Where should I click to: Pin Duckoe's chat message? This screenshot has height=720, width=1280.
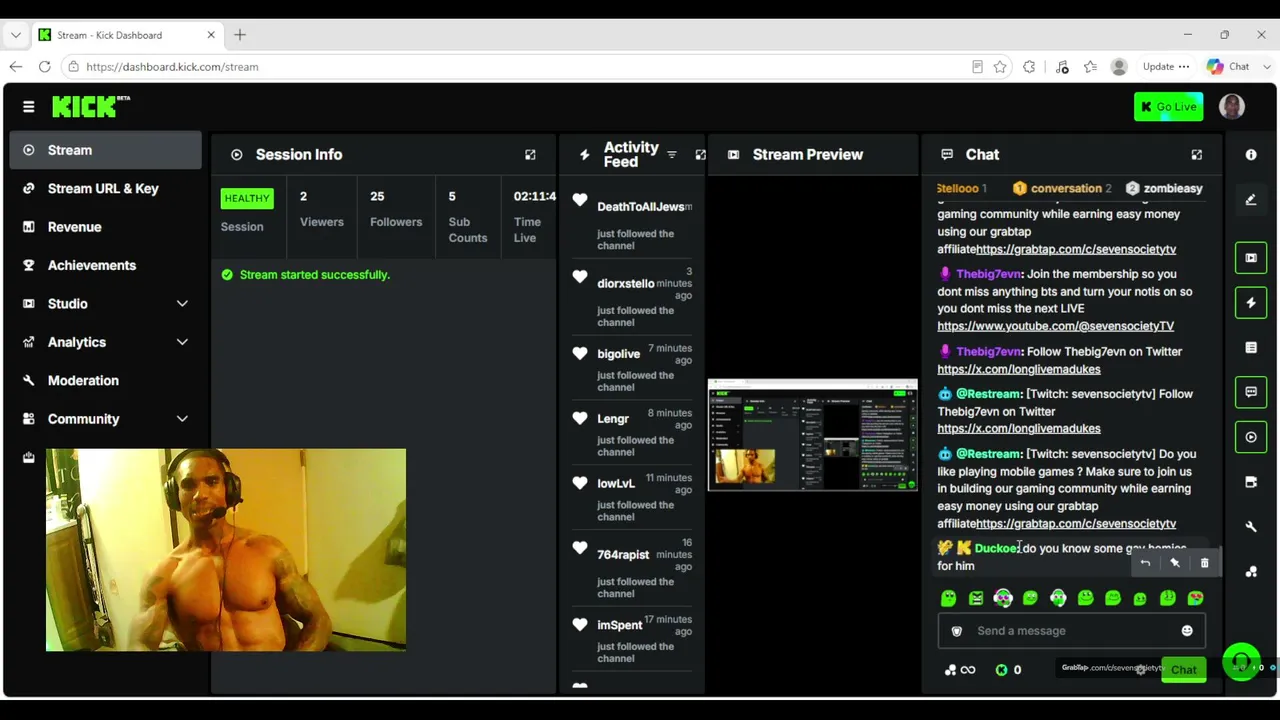point(1175,563)
